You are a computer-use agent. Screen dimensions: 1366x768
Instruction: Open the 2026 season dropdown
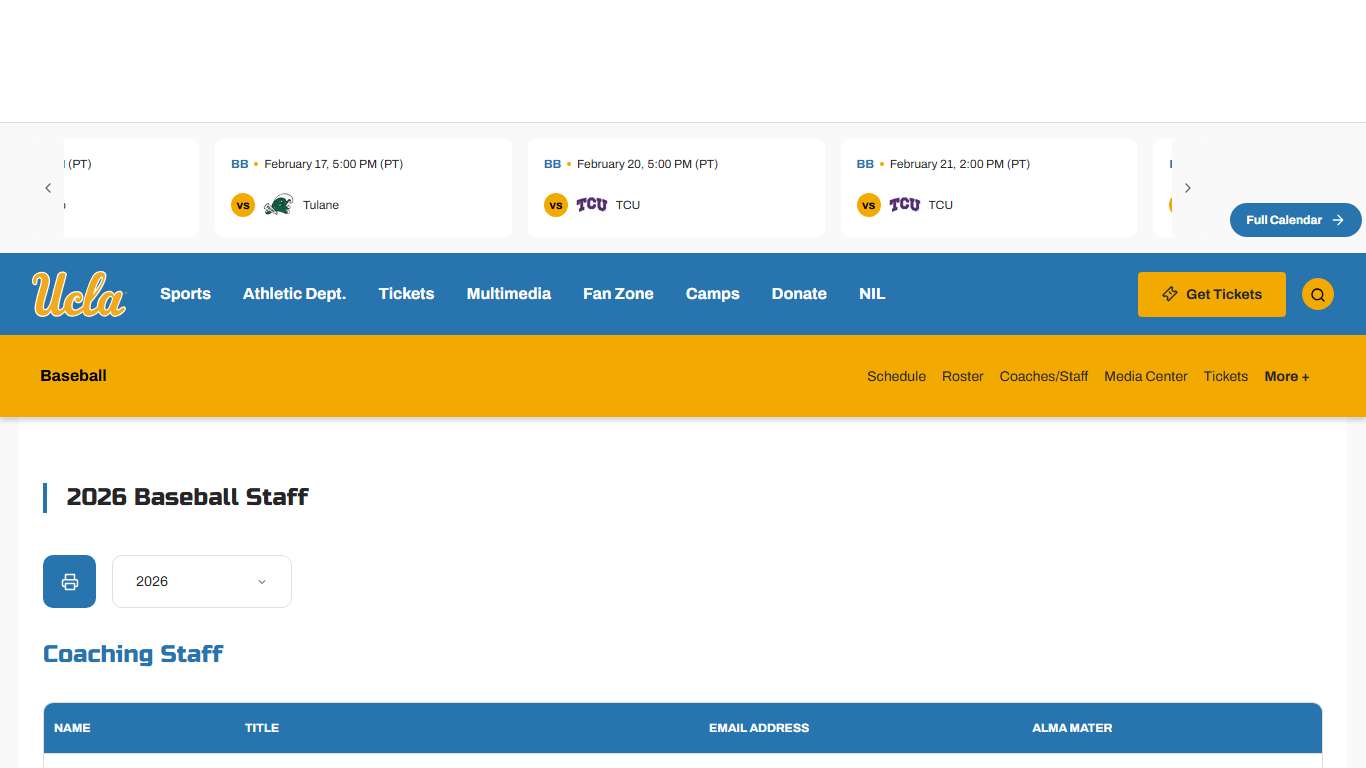(x=202, y=581)
